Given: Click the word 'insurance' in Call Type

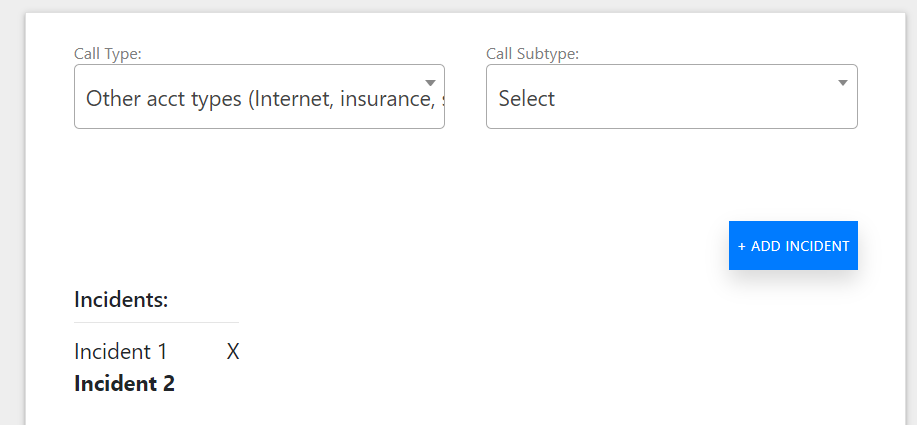Looking at the screenshot, I should 385,98.
